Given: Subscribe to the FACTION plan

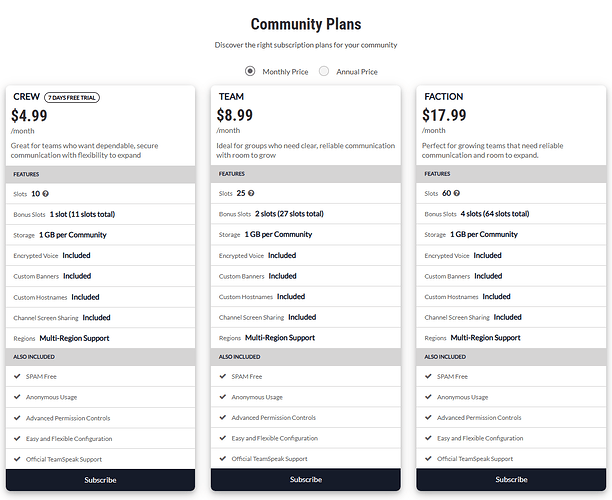Looking at the screenshot, I should click(511, 480).
